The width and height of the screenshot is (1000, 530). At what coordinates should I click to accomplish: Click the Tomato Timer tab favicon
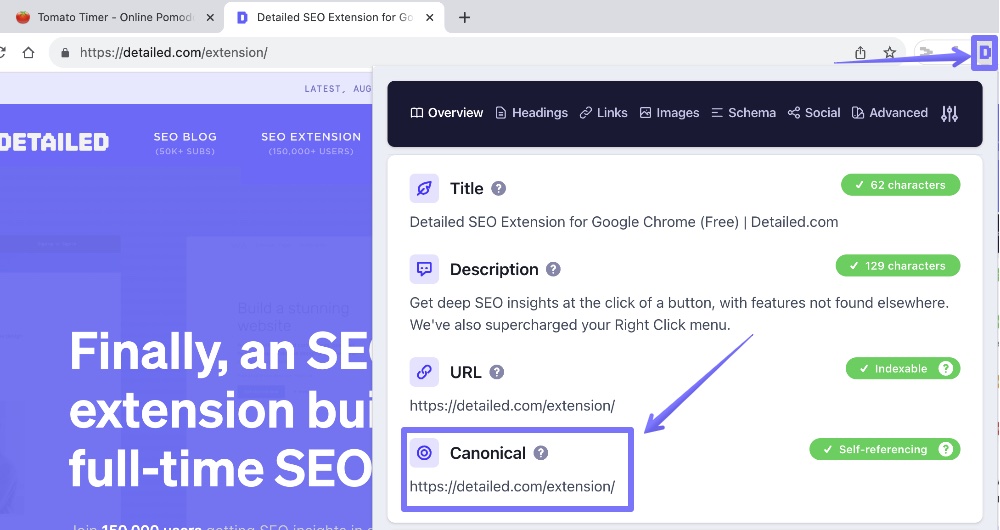(x=23, y=17)
